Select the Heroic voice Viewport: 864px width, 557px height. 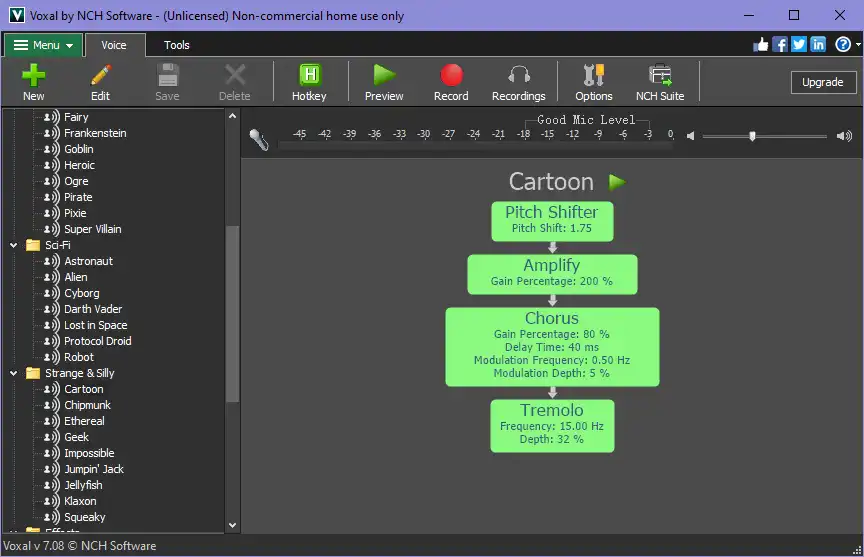coord(79,165)
